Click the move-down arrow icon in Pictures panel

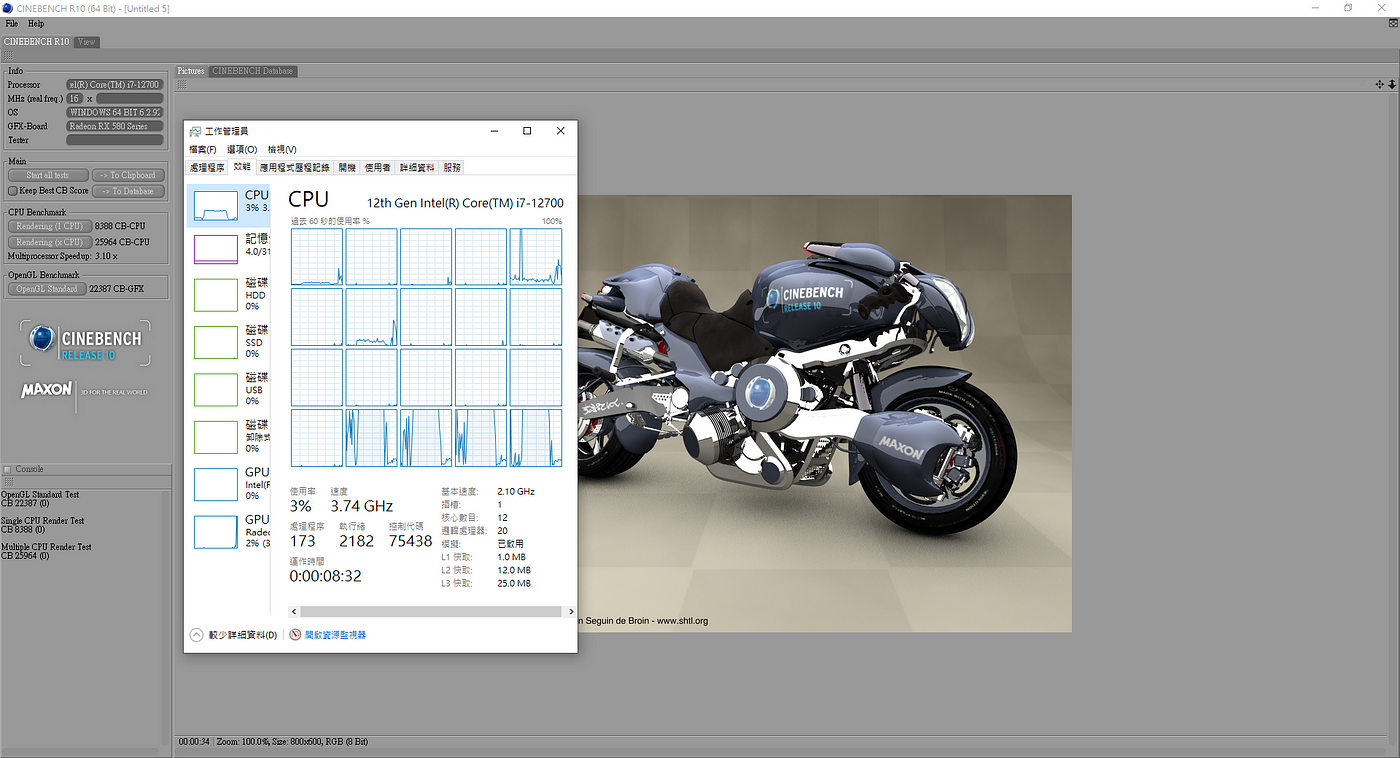pyautogui.click(x=1392, y=85)
